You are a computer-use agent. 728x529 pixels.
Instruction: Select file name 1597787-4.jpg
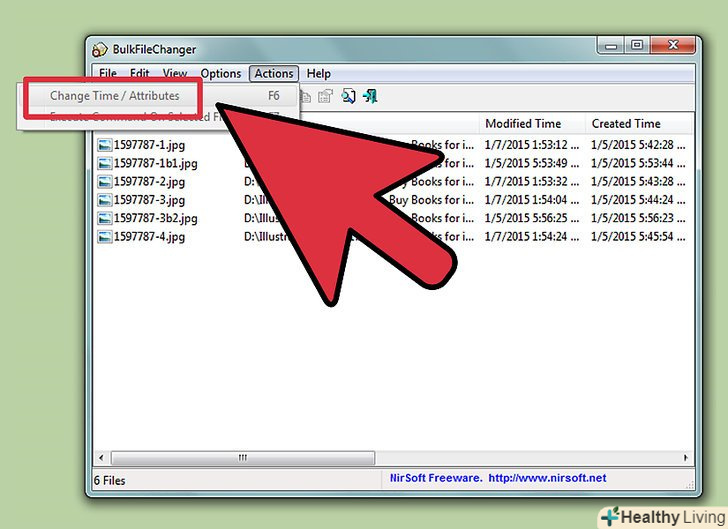click(150, 237)
